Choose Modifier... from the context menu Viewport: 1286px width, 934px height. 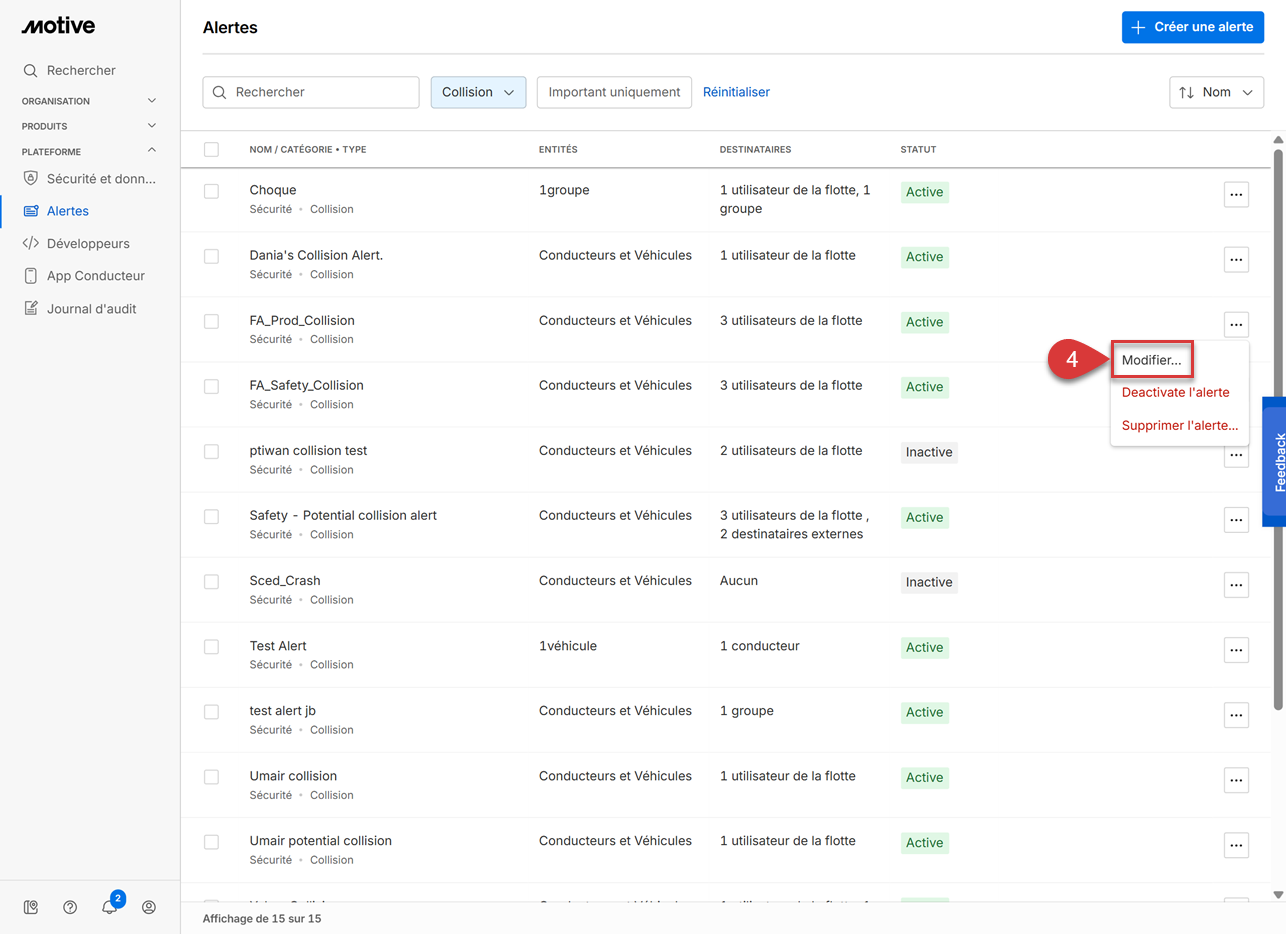1151,360
